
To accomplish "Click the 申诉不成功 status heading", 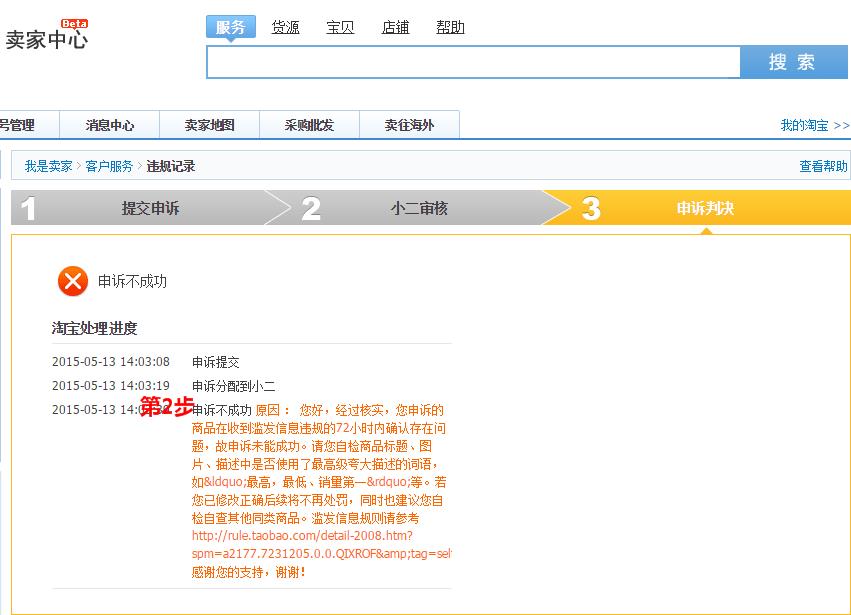I will point(132,281).
